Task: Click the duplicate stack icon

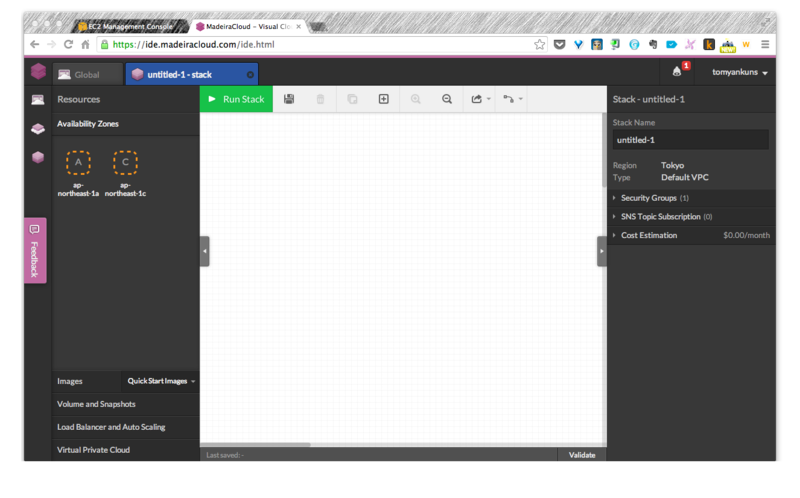Action: (x=352, y=99)
